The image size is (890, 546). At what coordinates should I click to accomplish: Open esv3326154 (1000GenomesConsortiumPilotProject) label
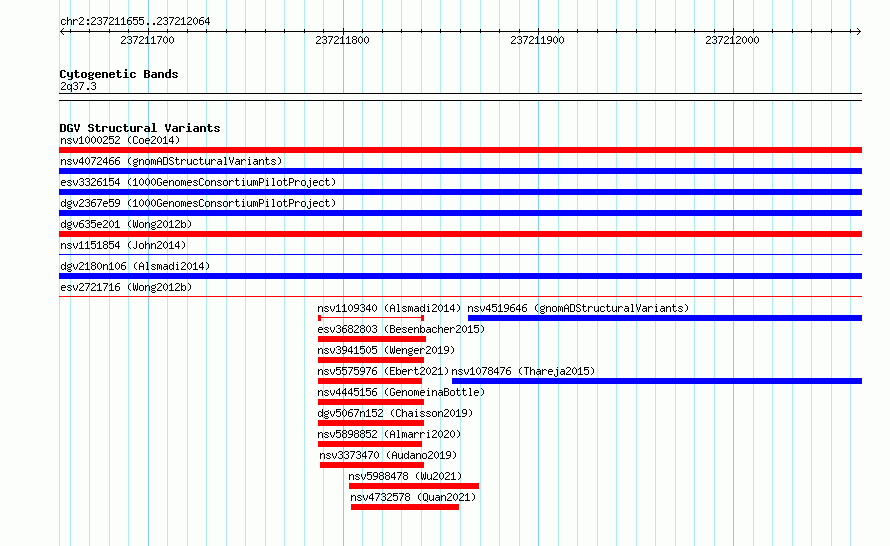pyautogui.click(x=198, y=182)
